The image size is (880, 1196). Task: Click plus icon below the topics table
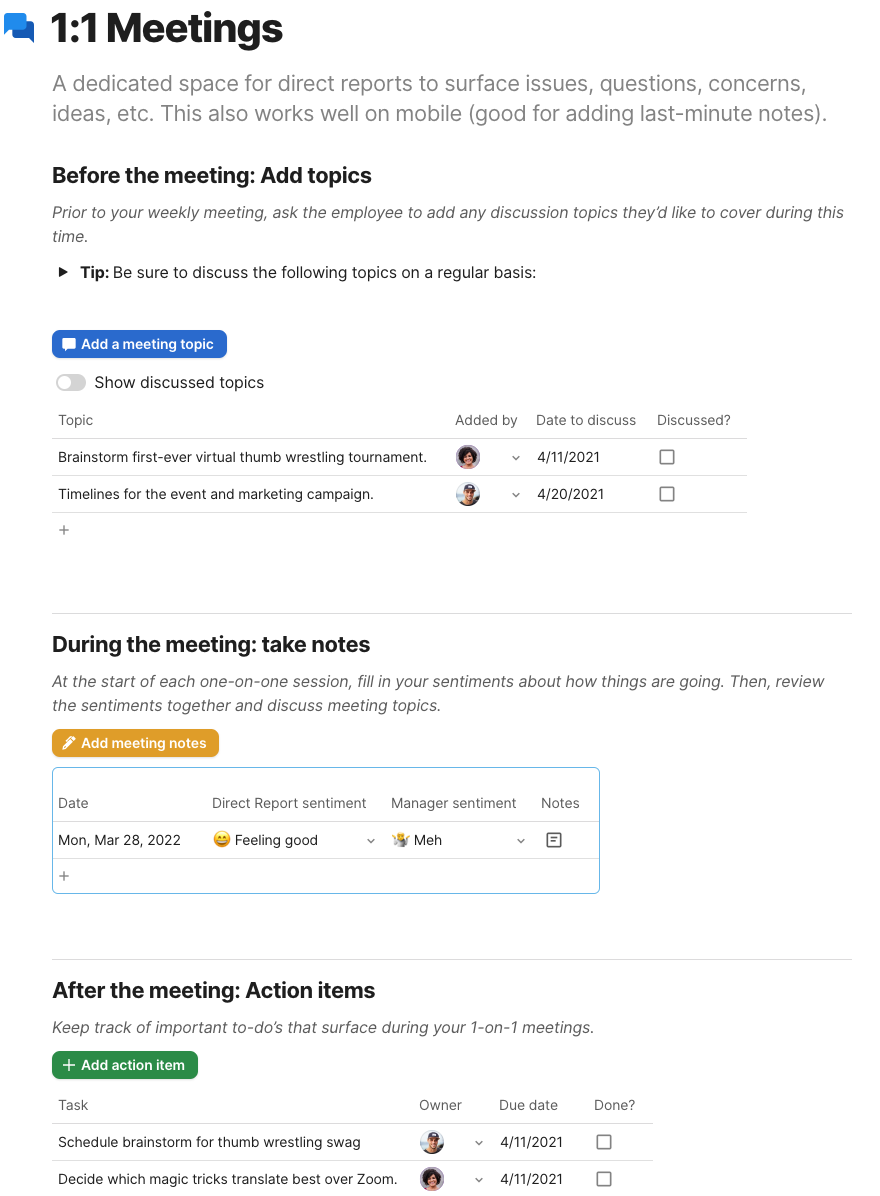coord(64,530)
